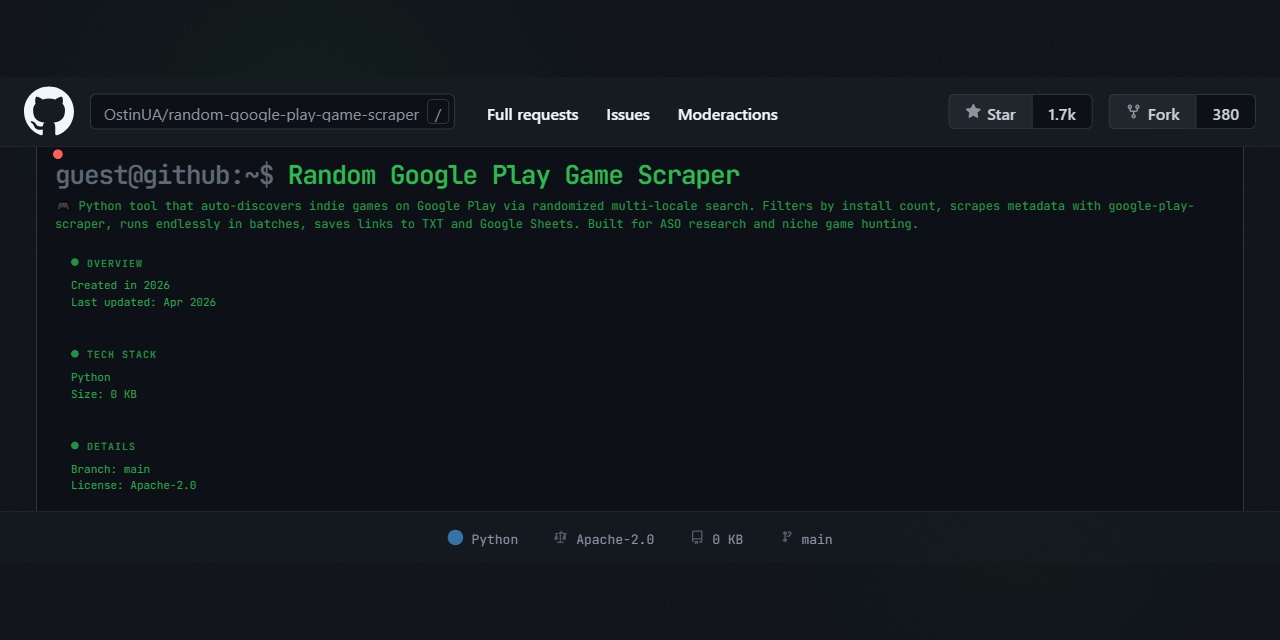
Task: Click the green bullet beside OVERVIEW
Action: coord(75,262)
